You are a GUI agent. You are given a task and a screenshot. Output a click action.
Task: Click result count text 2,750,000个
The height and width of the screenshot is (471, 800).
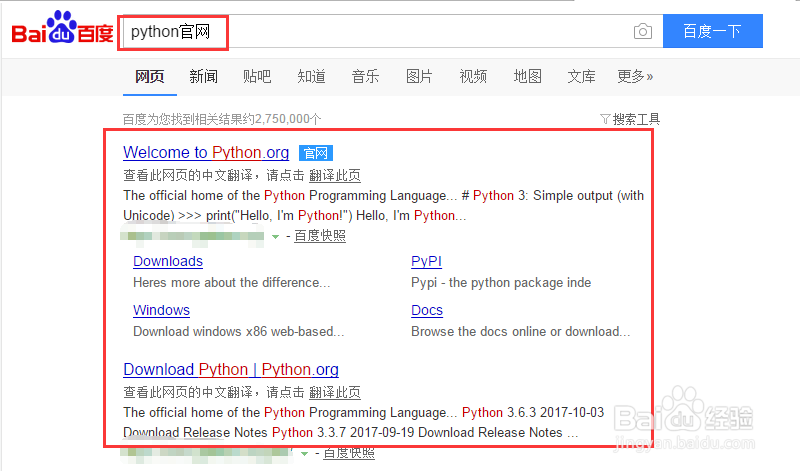pyautogui.click(x=288, y=119)
